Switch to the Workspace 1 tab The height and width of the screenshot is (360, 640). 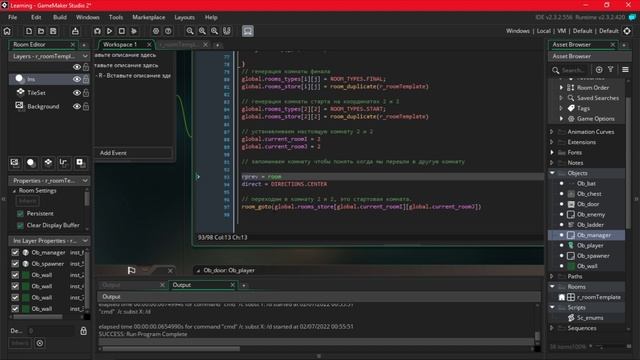[120, 44]
